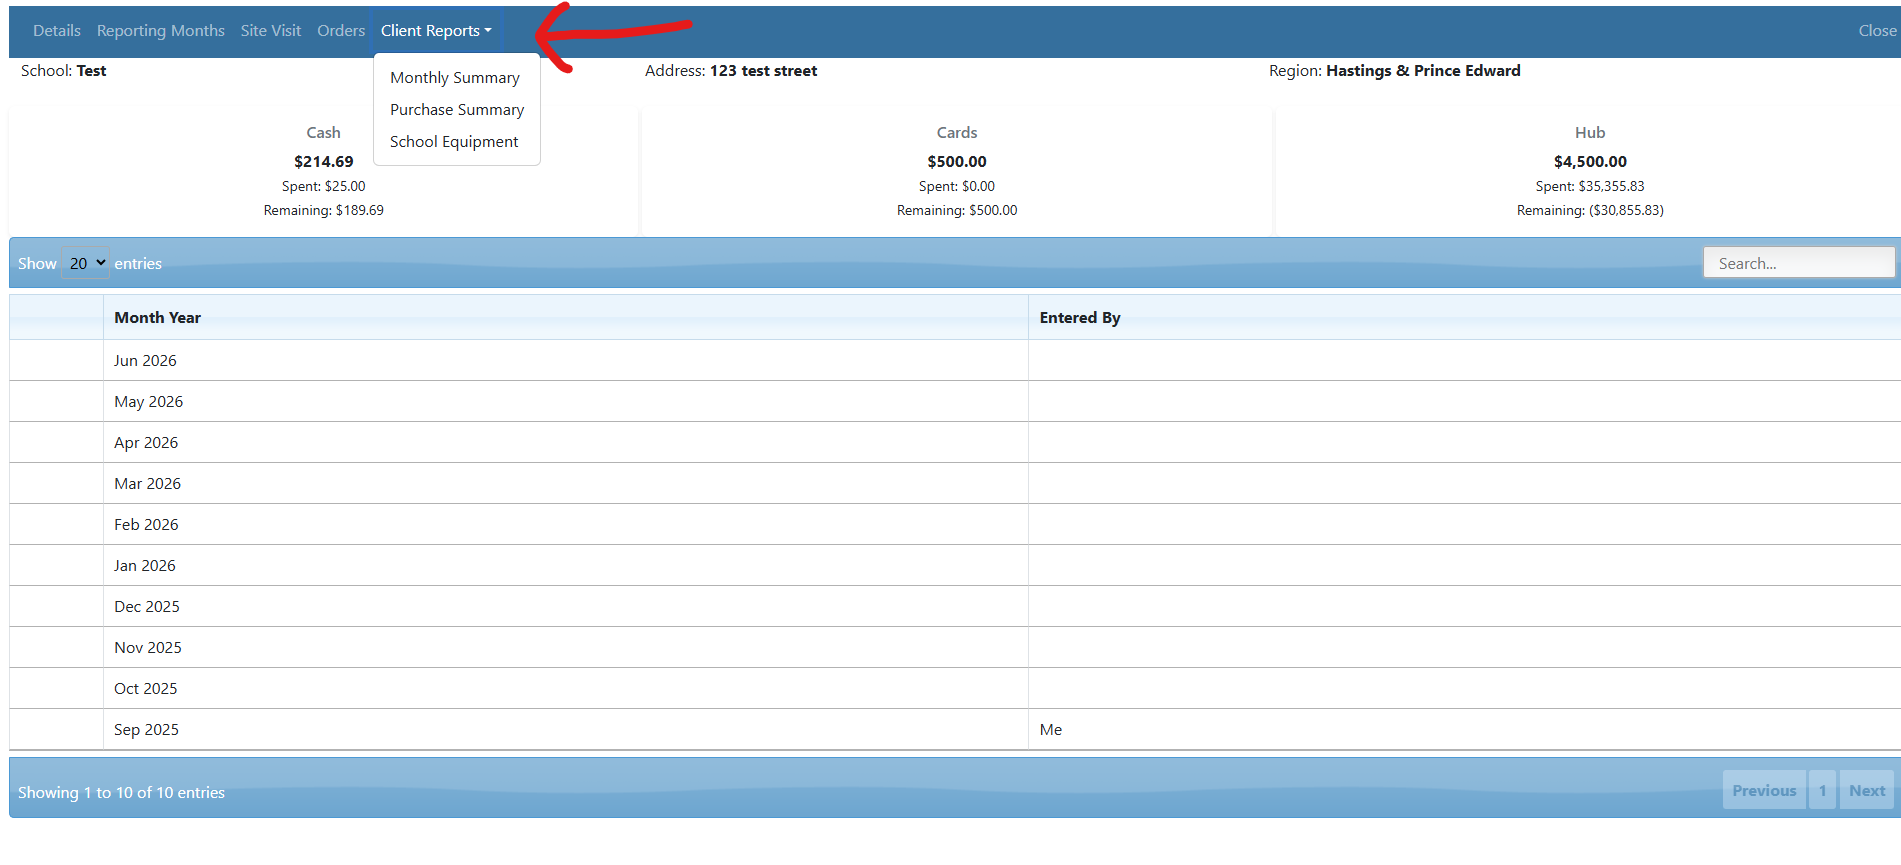Image resolution: width=1901 pixels, height=865 pixels.
Task: Collapse the Client Reports dropdown
Action: click(x=436, y=31)
